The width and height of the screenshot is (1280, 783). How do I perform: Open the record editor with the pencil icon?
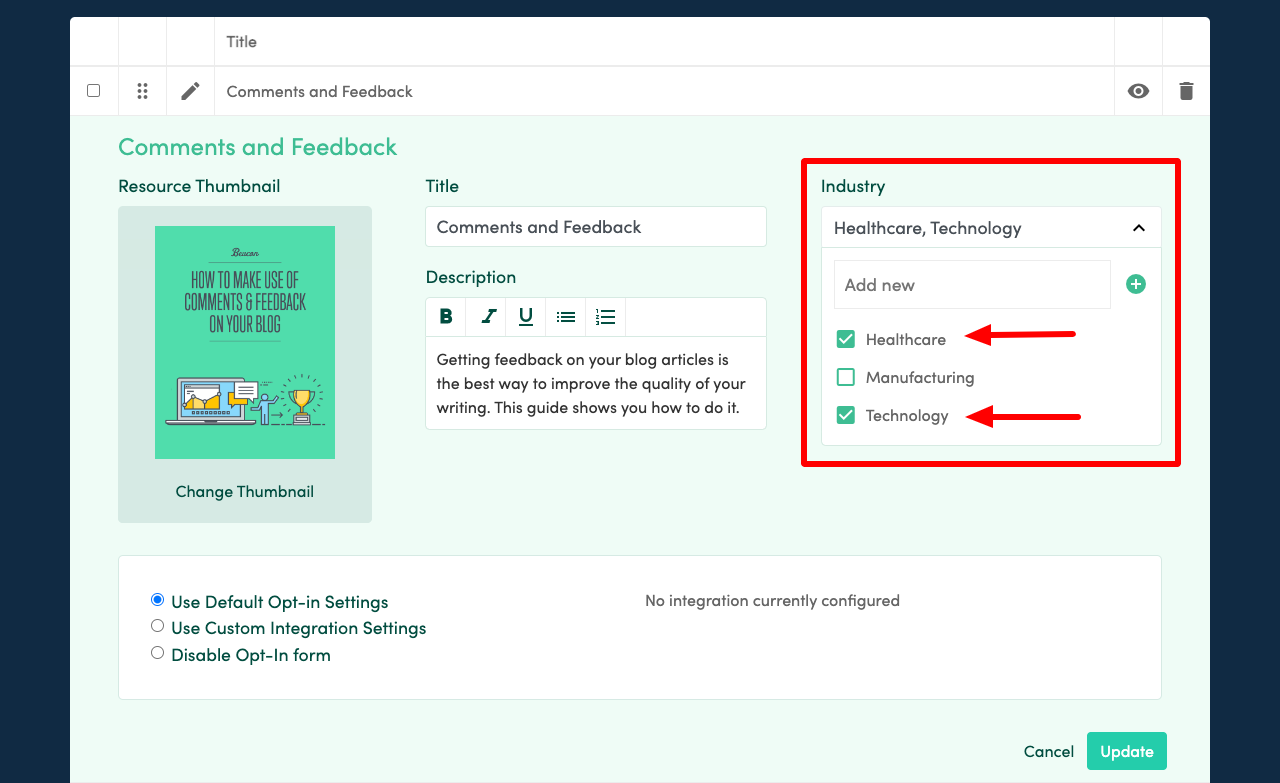[190, 90]
